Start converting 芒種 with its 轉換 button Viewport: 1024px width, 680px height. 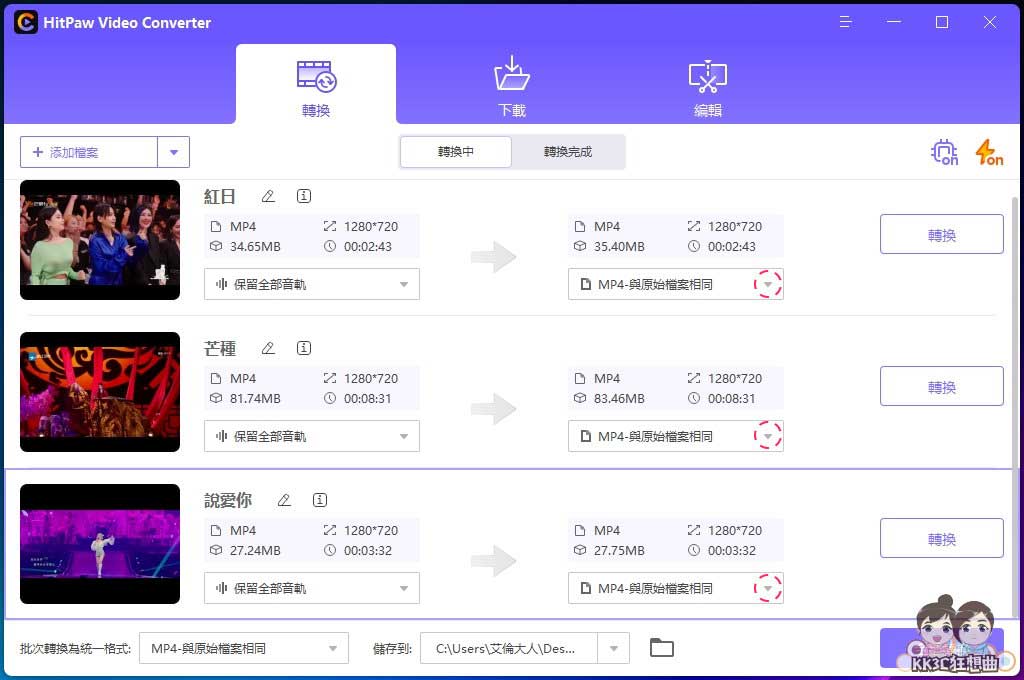coord(941,386)
